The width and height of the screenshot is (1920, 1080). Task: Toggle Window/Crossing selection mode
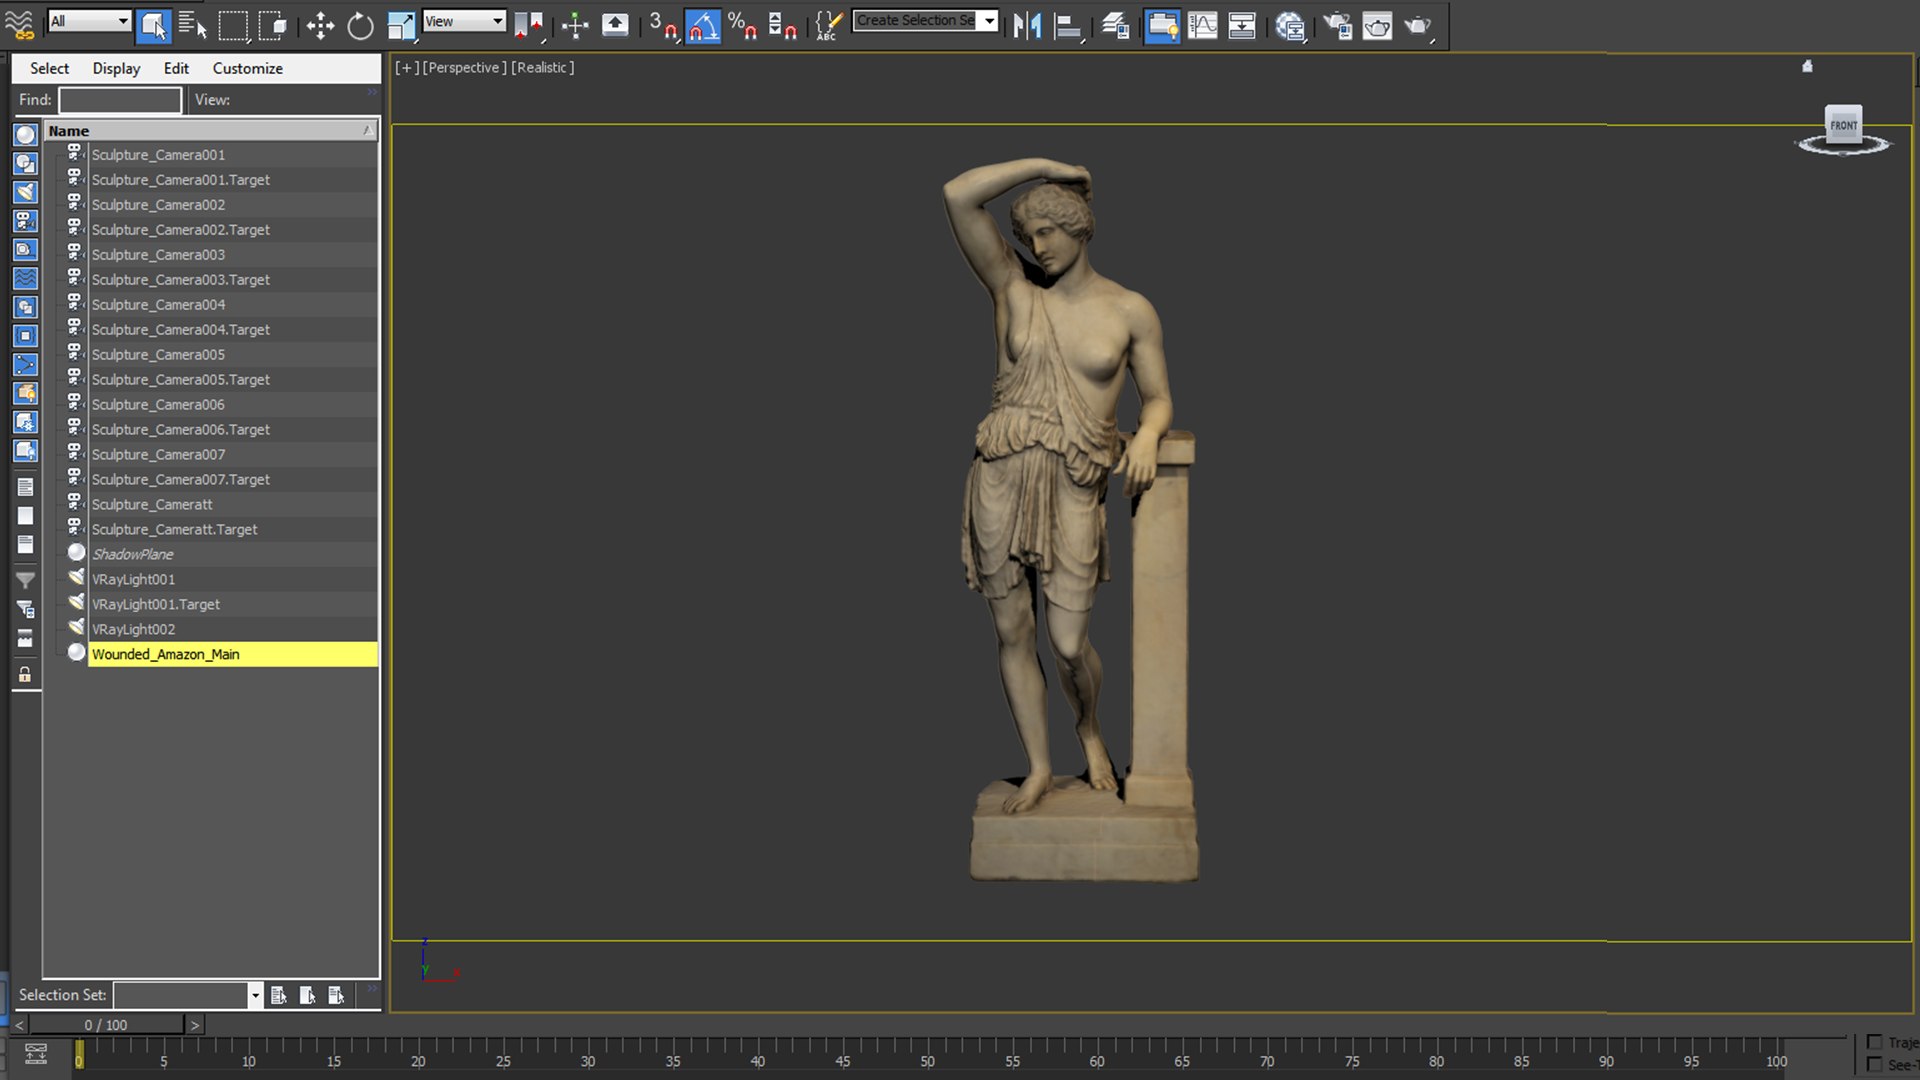[x=272, y=26]
